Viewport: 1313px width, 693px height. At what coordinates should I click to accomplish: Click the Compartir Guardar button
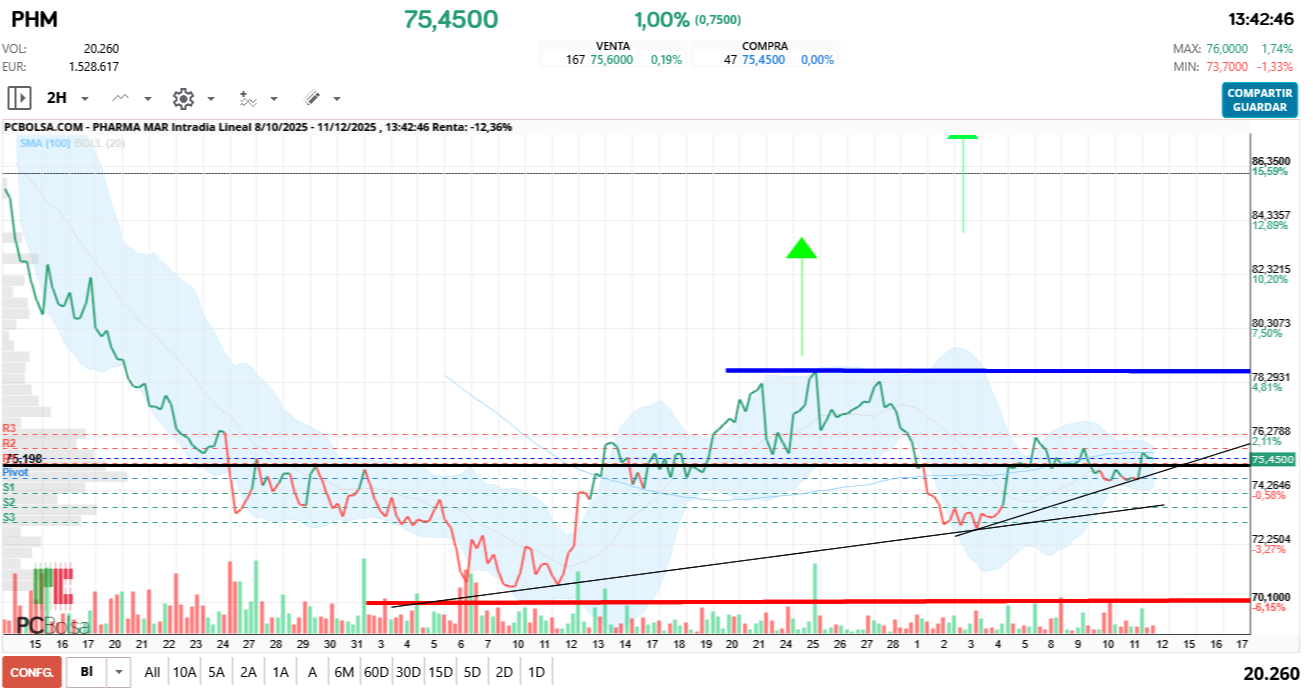pos(1259,100)
